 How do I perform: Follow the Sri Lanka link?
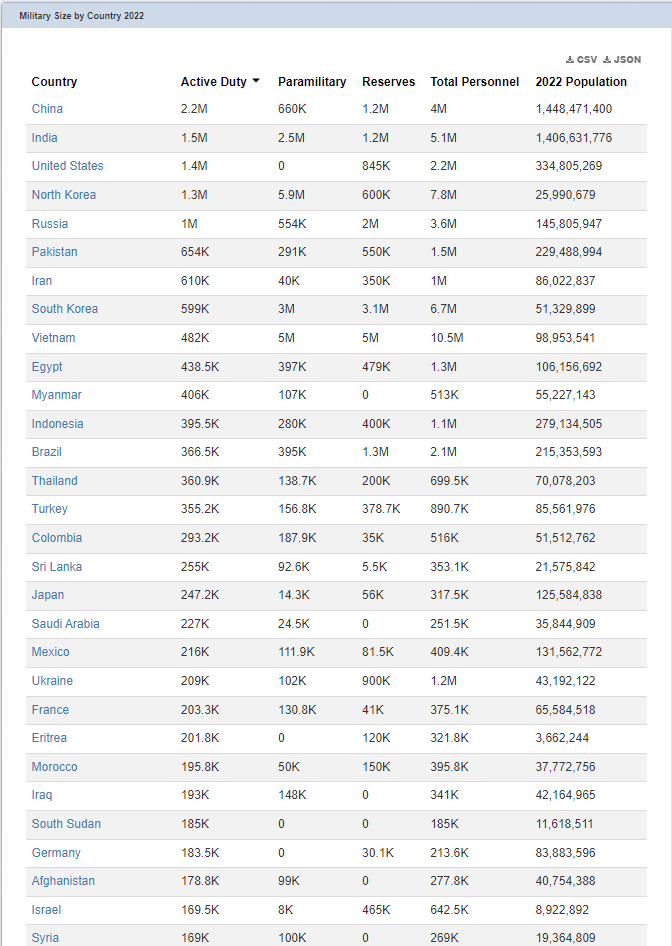(57, 567)
